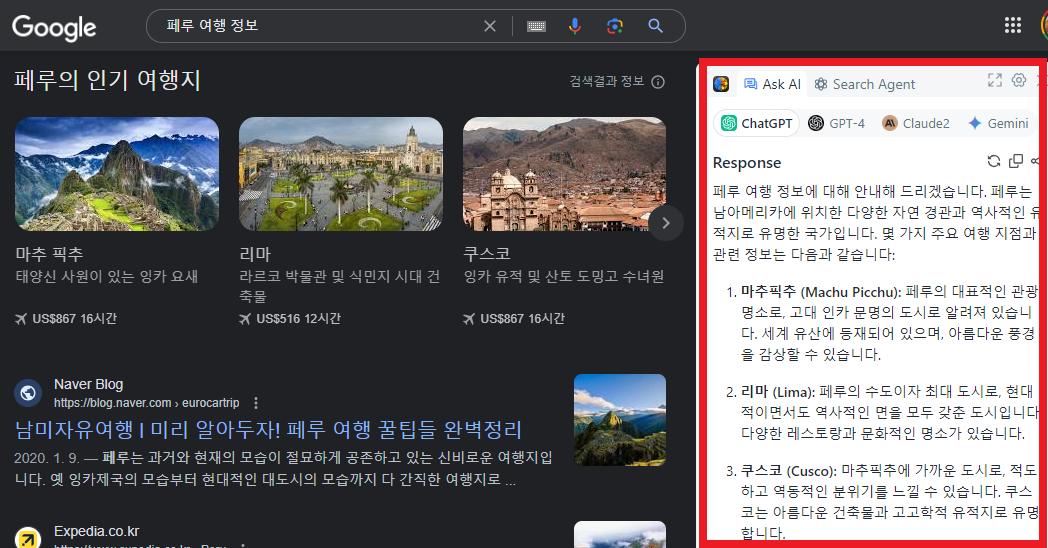Switch to the Ask AI tab

coord(772,84)
